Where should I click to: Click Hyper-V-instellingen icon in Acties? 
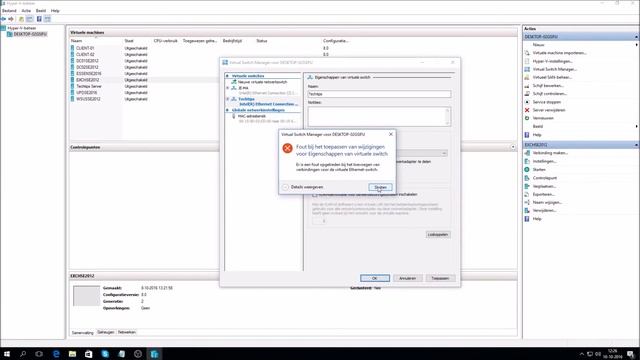click(527, 61)
